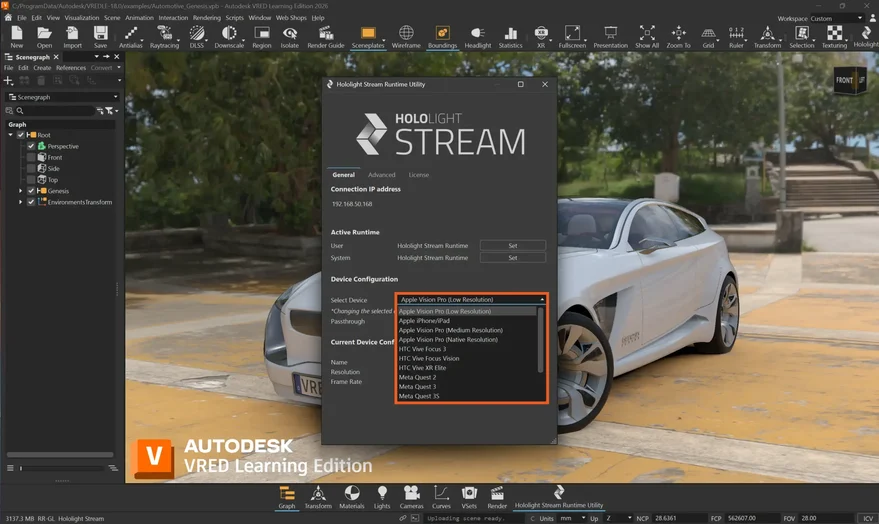
Task: Open Materials from the bottom bar
Action: coord(351,497)
